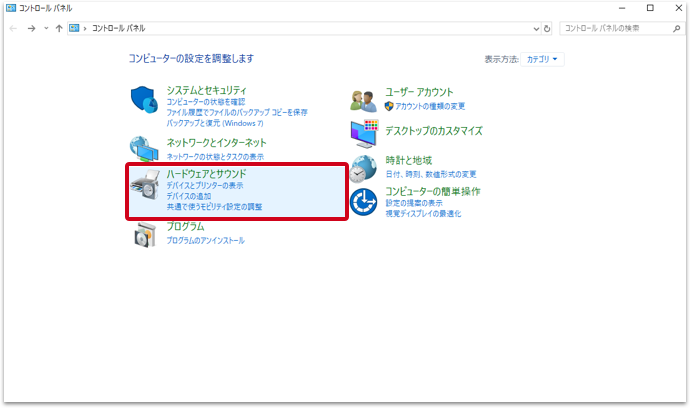
Task: Open recent locations dropdown arrow
Action: [46, 29]
